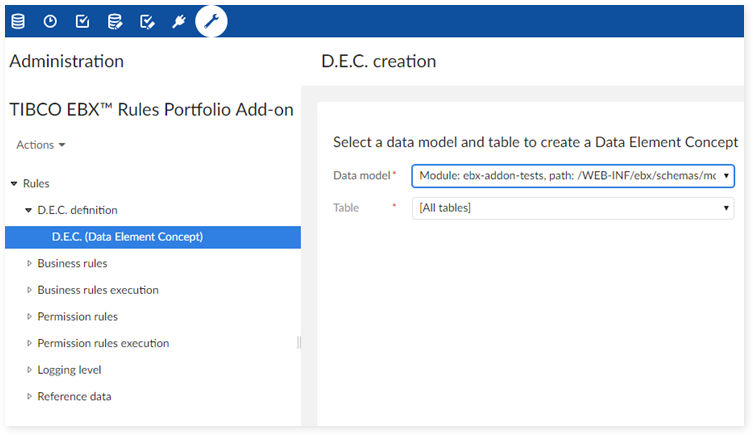Open the Data (database stack) perspective icon
Viewport: 753px width, 435px height.
(18, 21)
